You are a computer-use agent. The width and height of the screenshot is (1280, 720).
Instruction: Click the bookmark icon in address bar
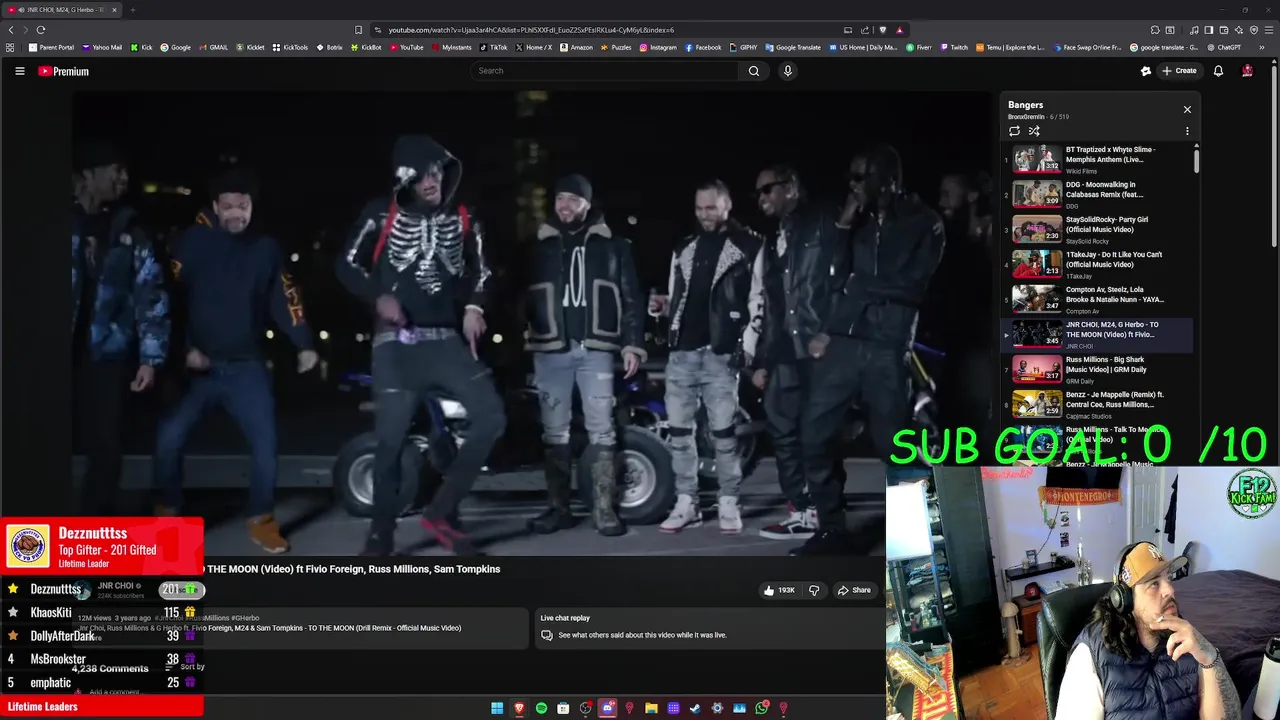(358, 30)
